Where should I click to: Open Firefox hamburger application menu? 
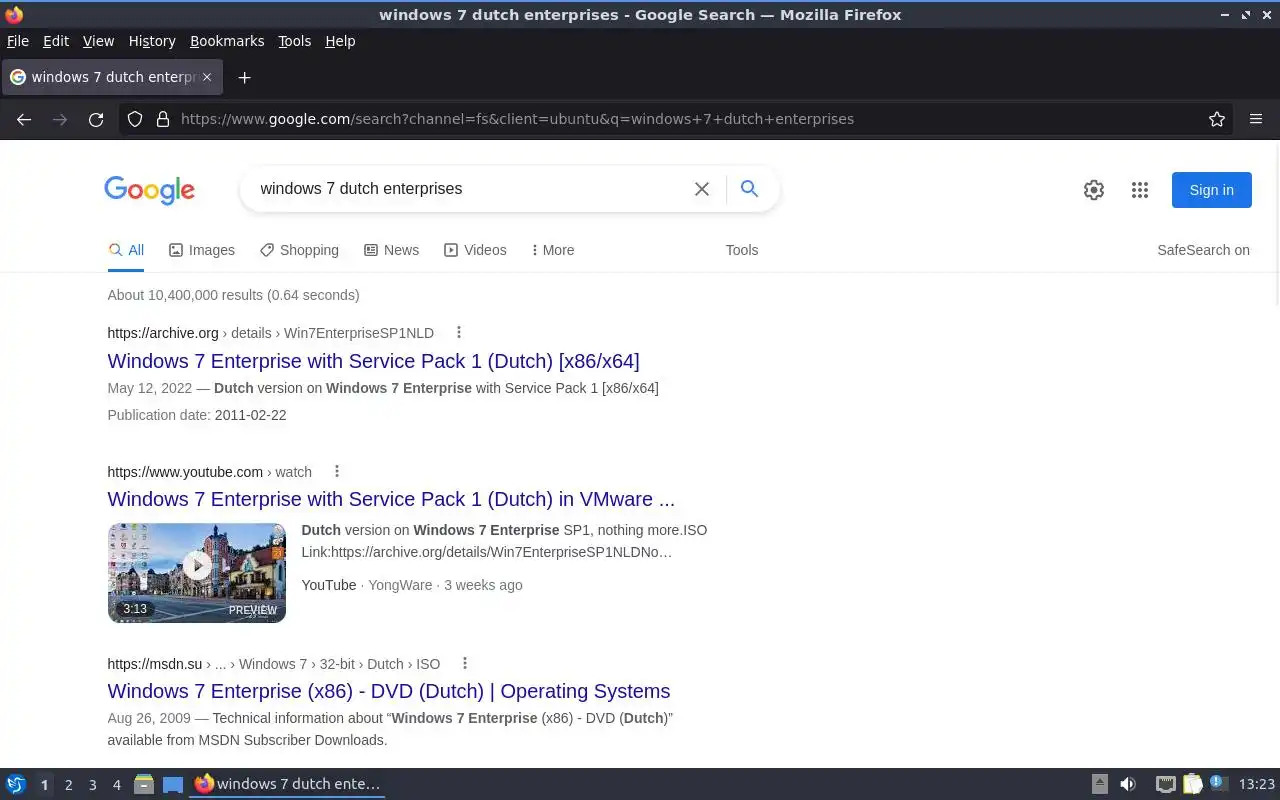pyautogui.click(x=1256, y=119)
